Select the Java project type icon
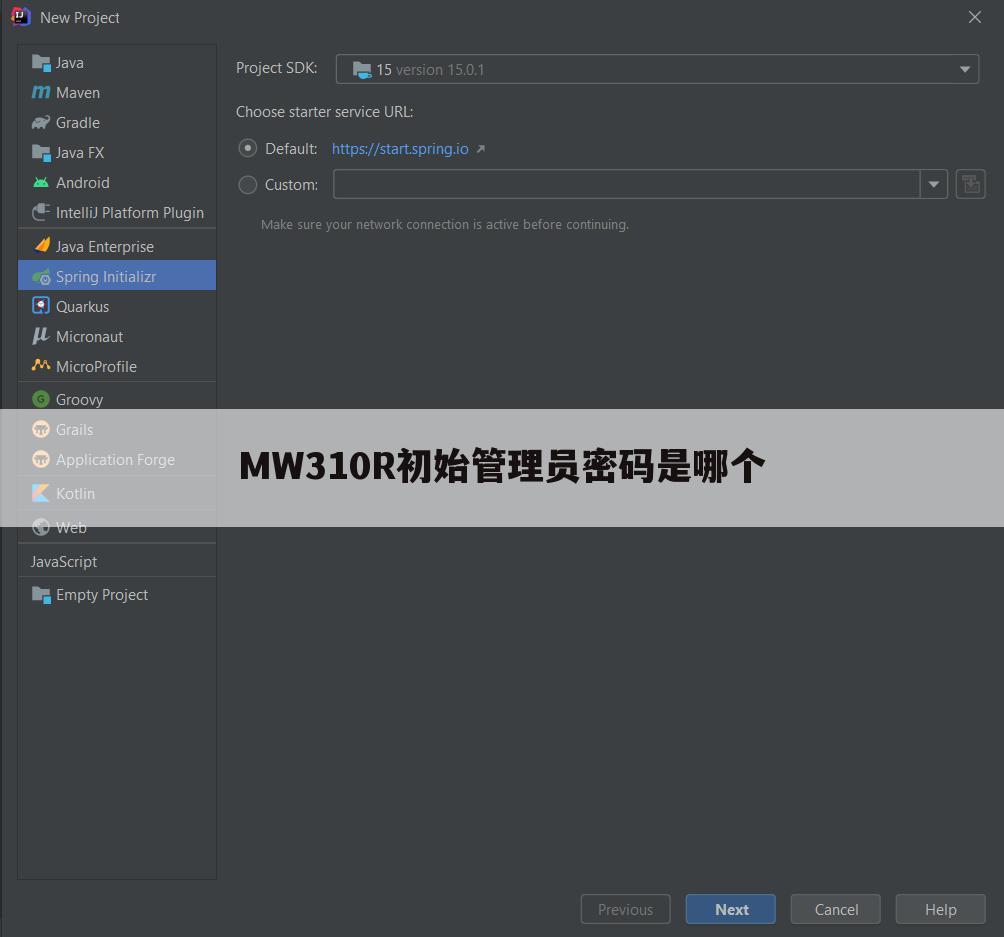1004x937 pixels. coord(41,63)
